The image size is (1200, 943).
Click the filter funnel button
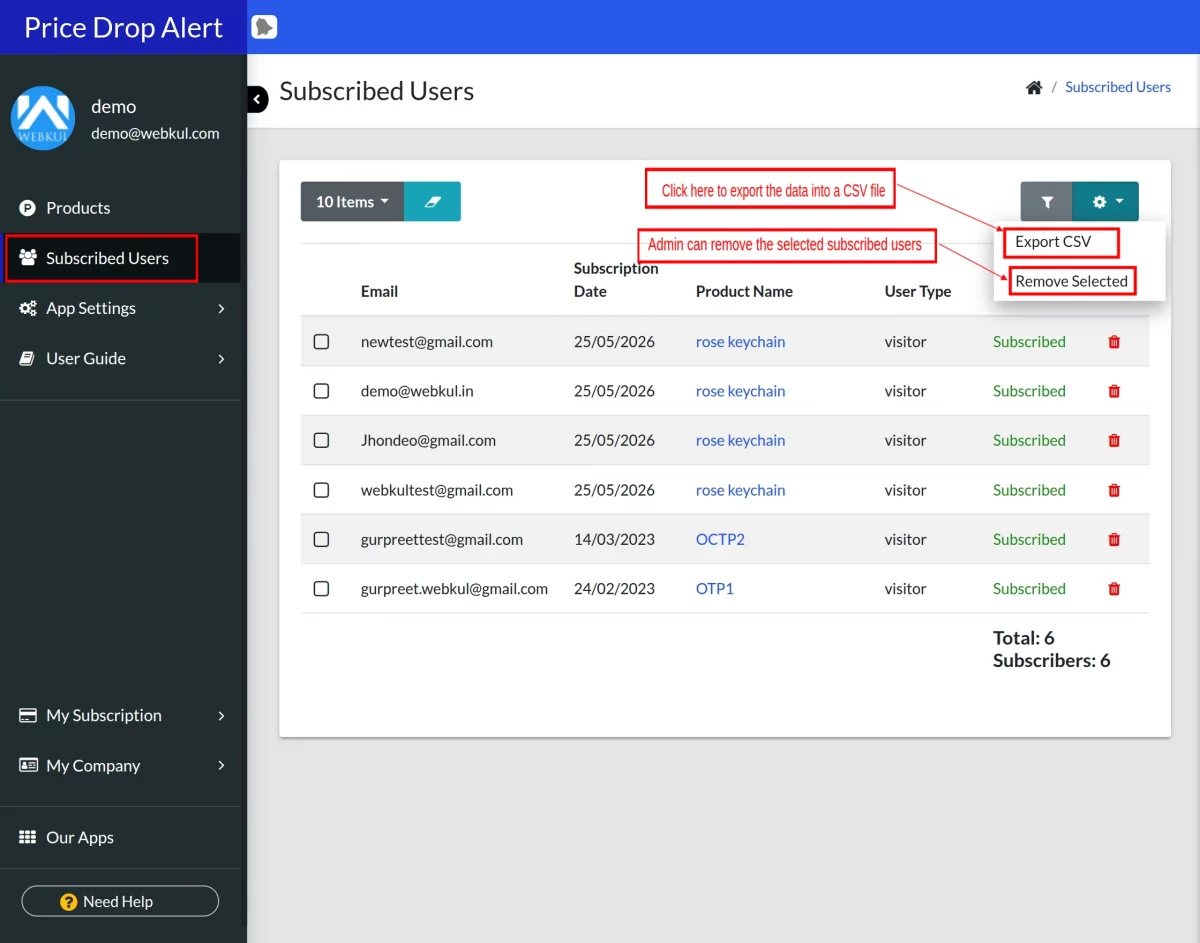pyautogui.click(x=1046, y=202)
